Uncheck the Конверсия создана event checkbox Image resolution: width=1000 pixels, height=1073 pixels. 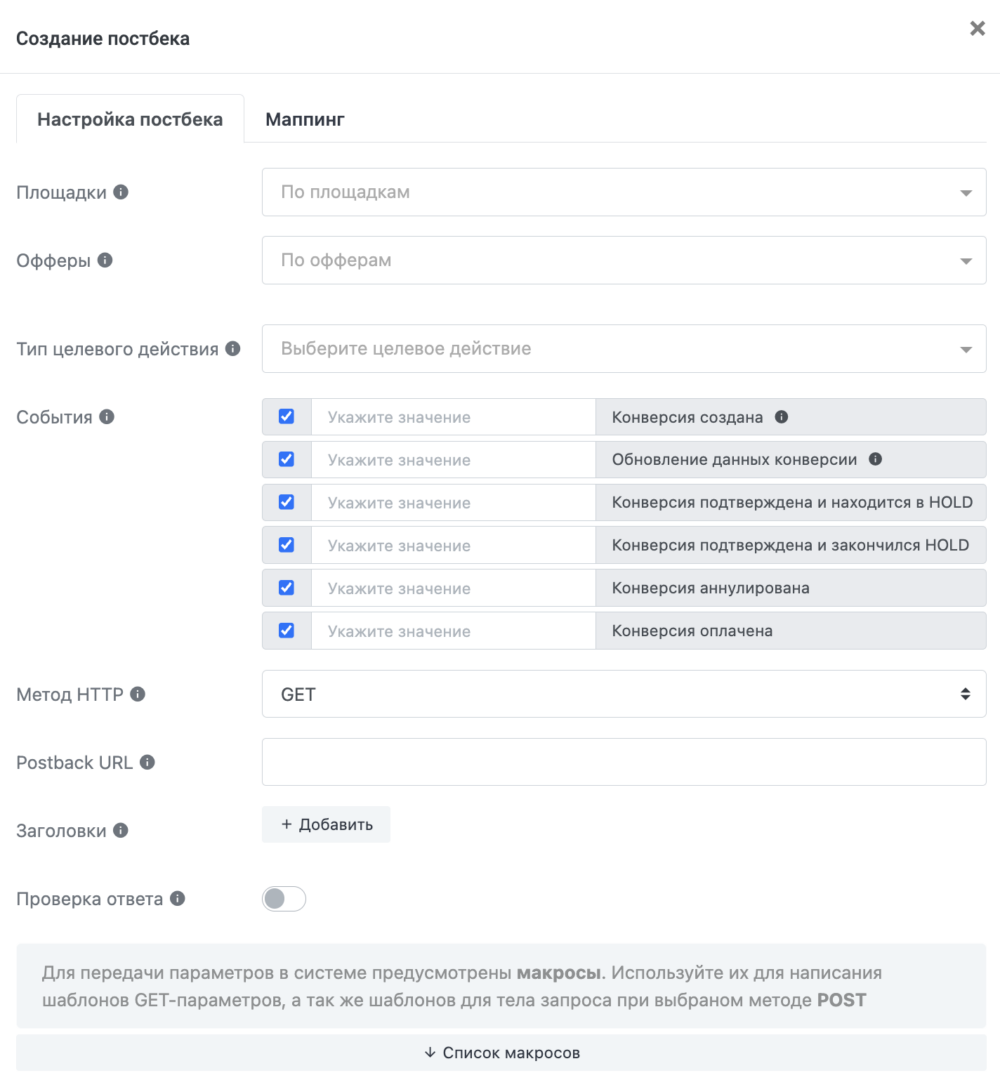click(x=286, y=417)
